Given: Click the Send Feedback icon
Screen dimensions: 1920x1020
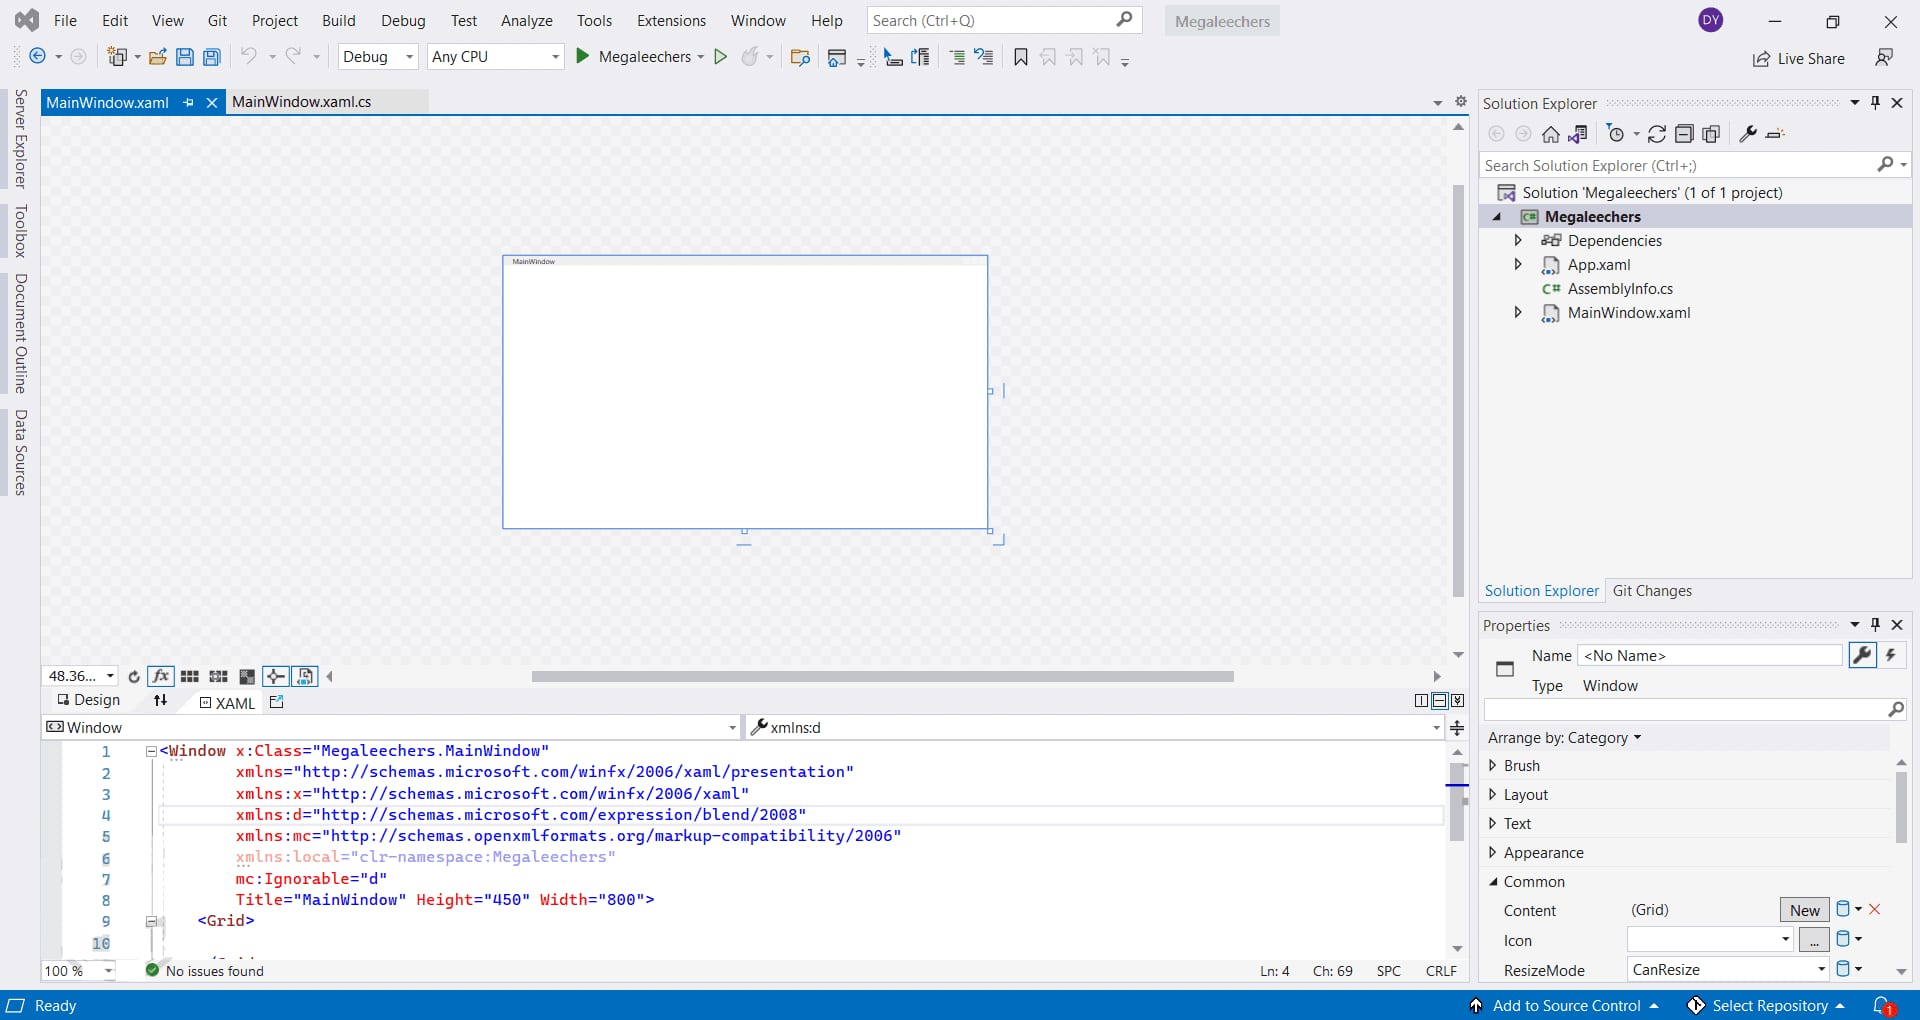Looking at the screenshot, I should pos(1884,58).
